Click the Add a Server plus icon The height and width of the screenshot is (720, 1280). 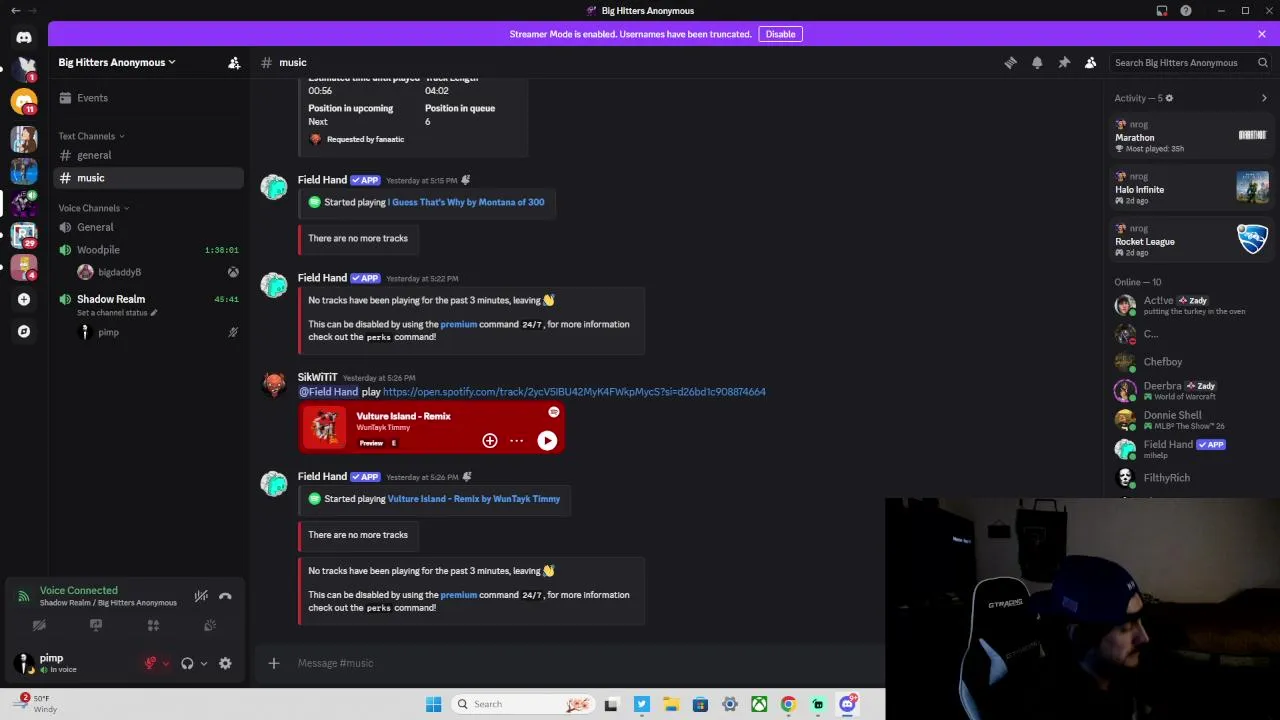pos(24,299)
